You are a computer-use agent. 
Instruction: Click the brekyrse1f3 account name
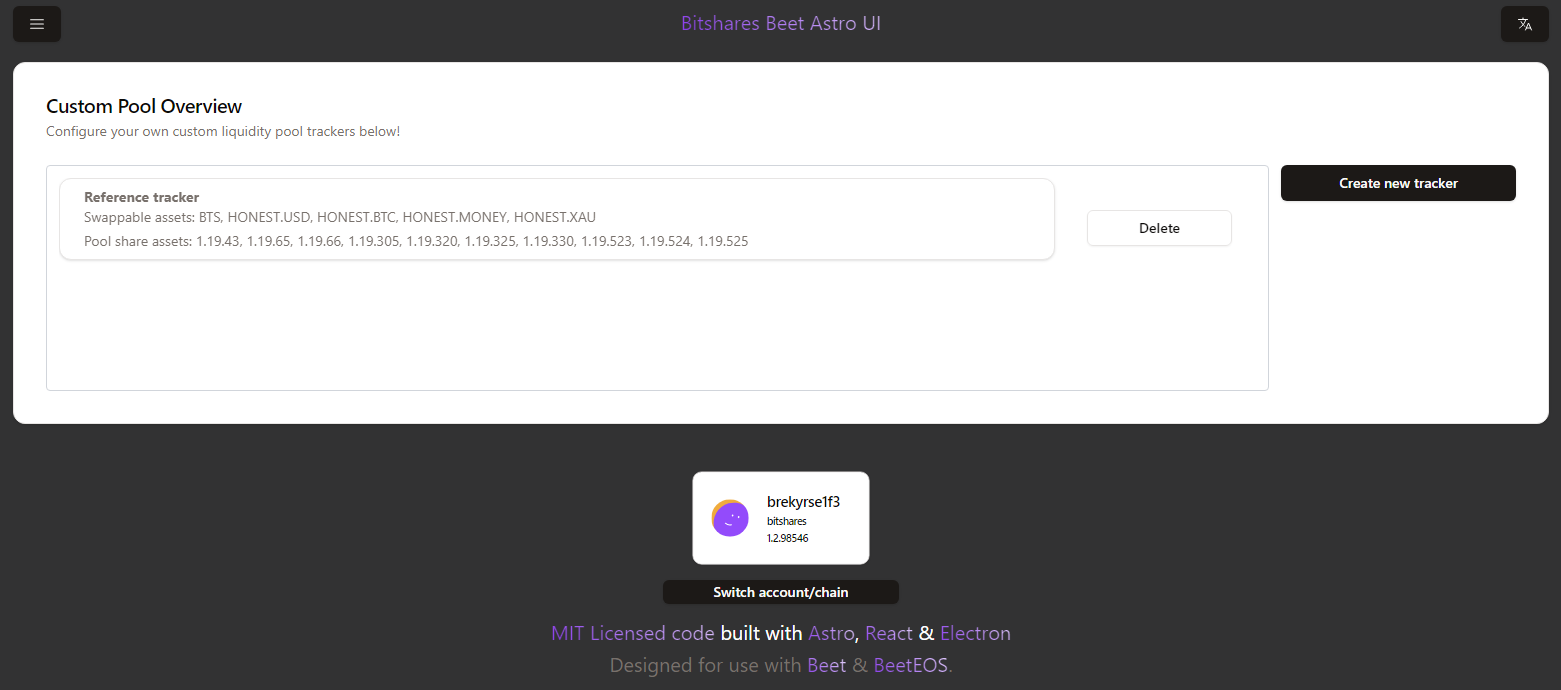coord(803,502)
